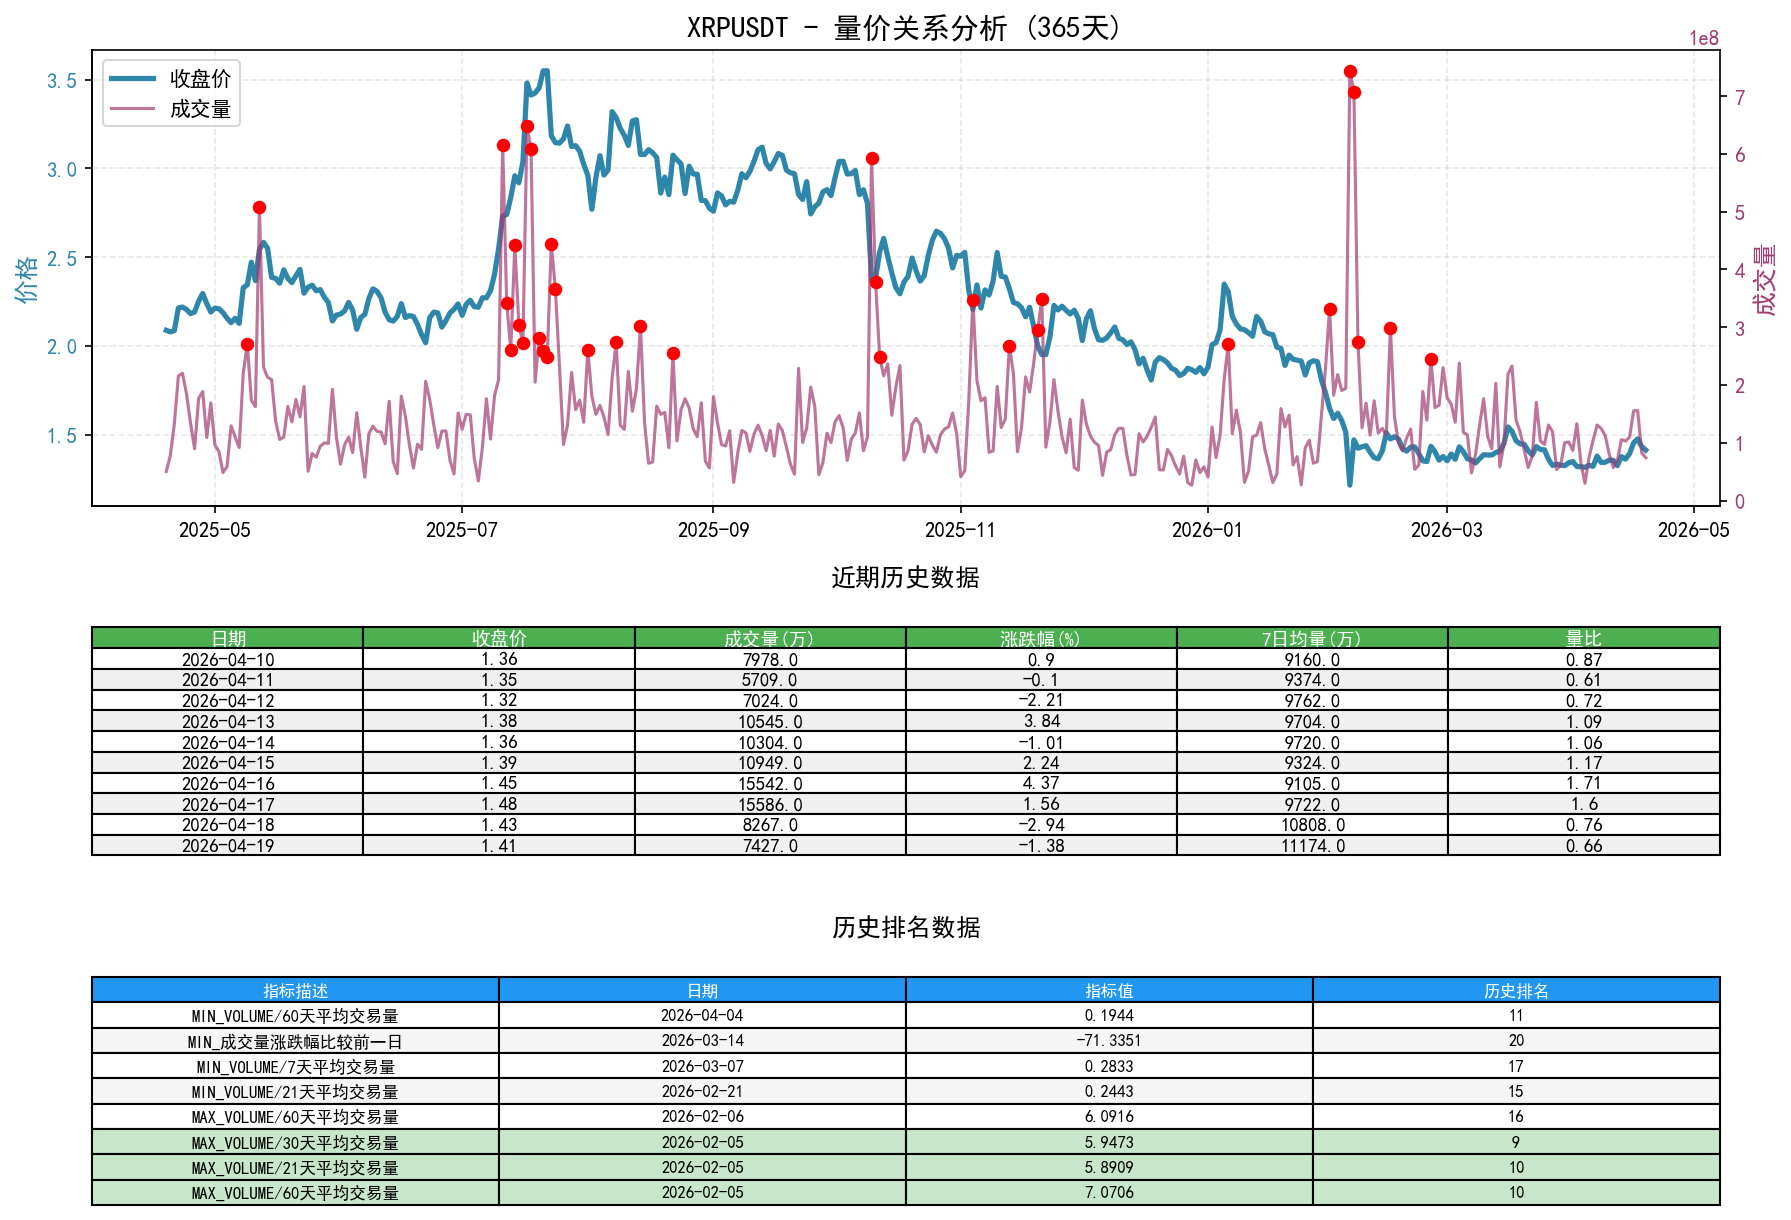Click the 历史排名 column header
Screen dimensions: 1791x1220
coord(1516,990)
